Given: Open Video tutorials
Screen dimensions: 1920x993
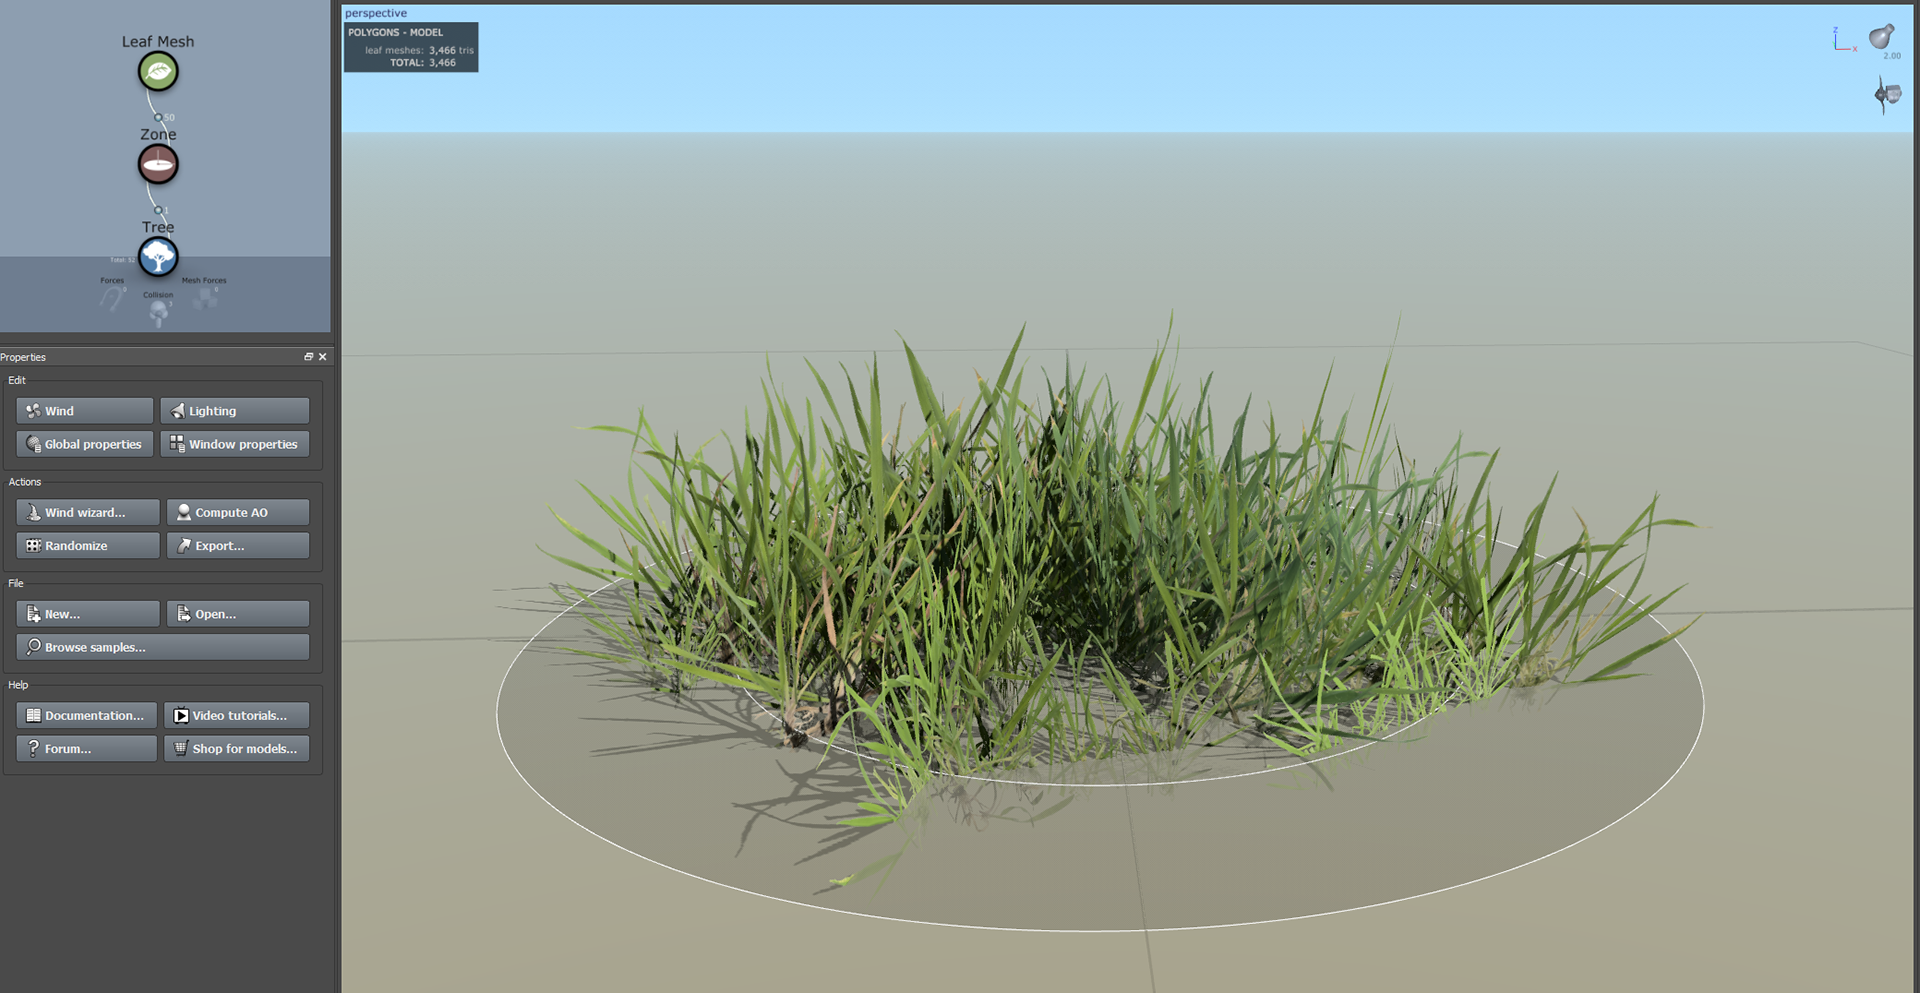Looking at the screenshot, I should 237,715.
